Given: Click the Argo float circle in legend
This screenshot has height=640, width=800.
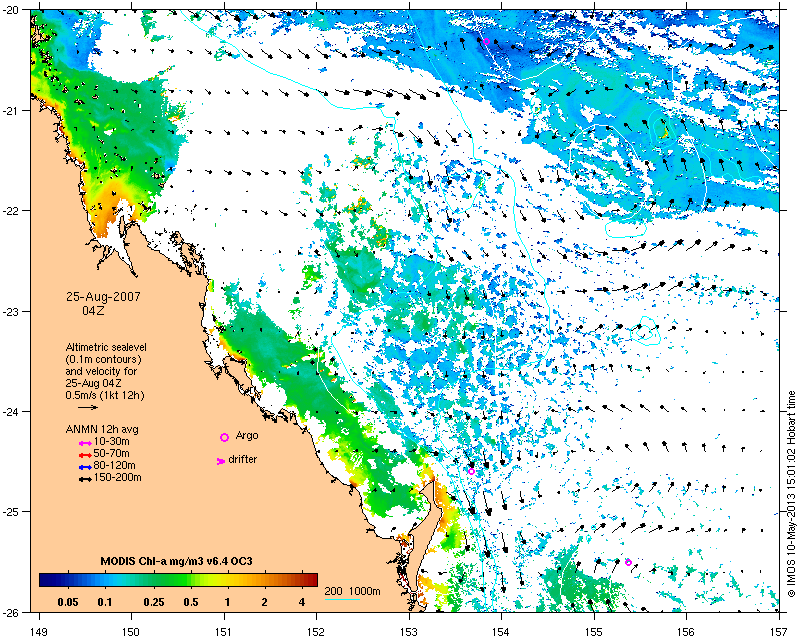Looking at the screenshot, I should tap(224, 437).
